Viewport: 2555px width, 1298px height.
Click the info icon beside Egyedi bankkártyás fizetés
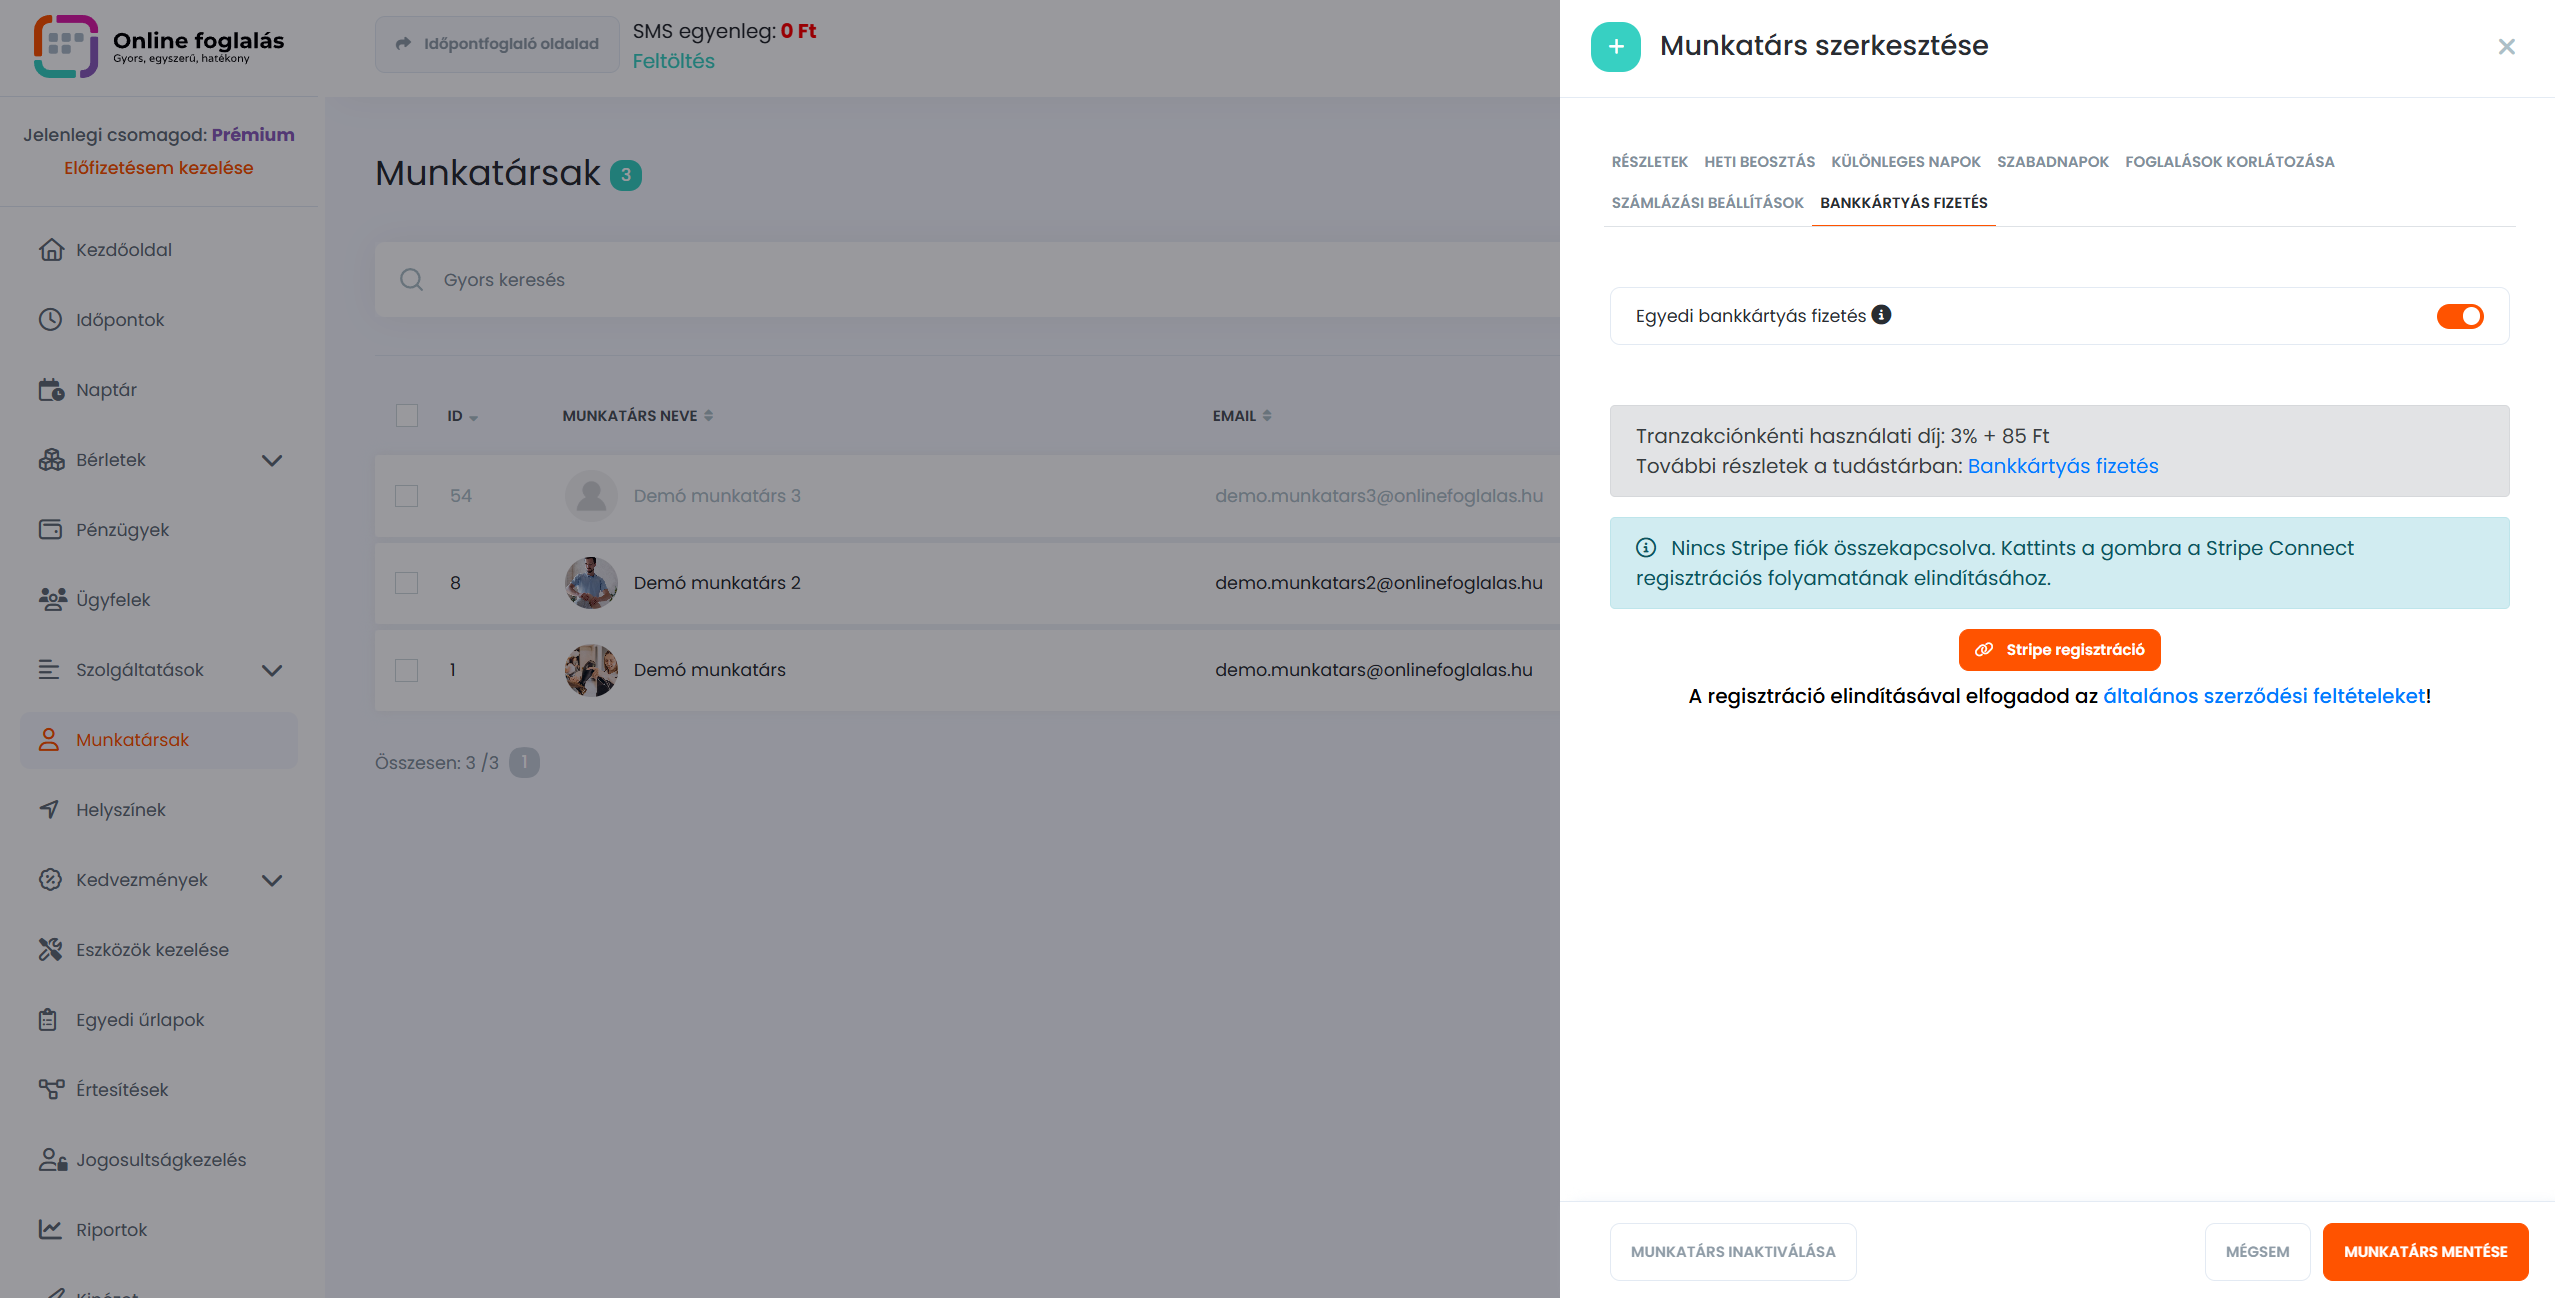(x=1881, y=315)
